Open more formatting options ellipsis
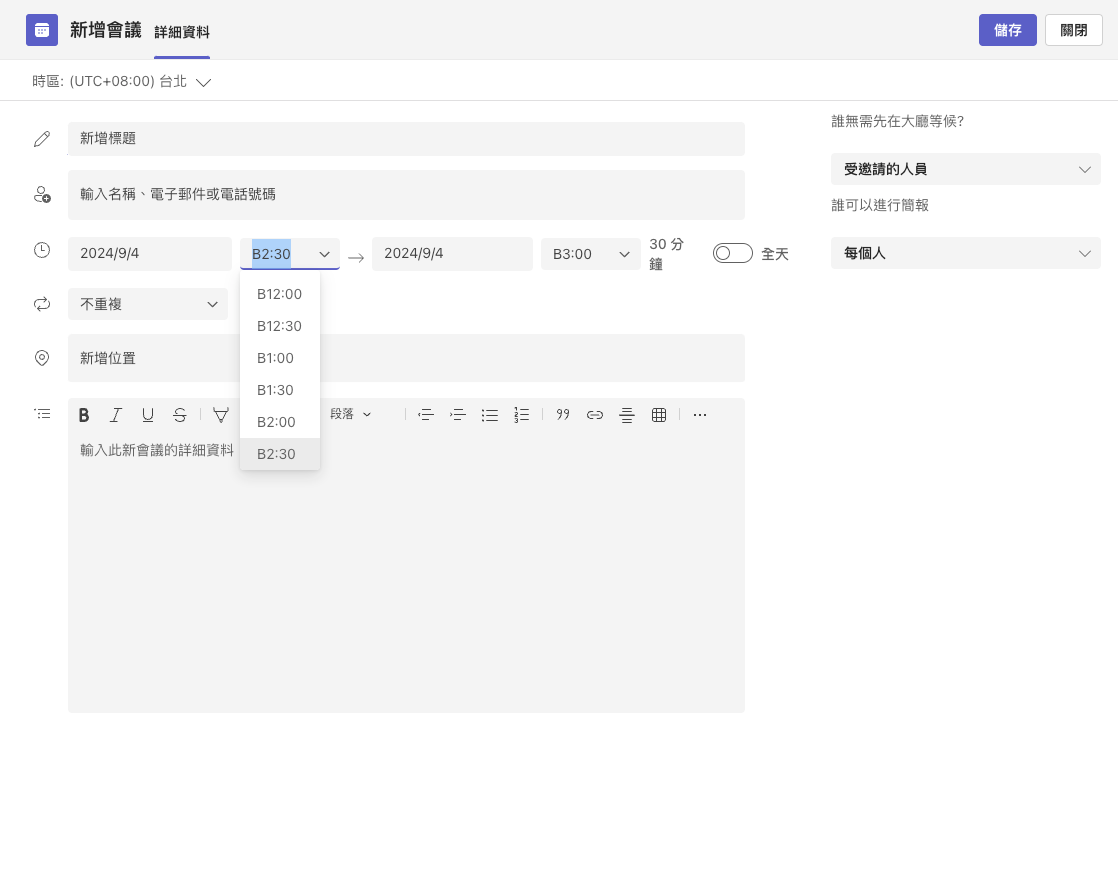The width and height of the screenshot is (1118, 882). pyautogui.click(x=699, y=415)
